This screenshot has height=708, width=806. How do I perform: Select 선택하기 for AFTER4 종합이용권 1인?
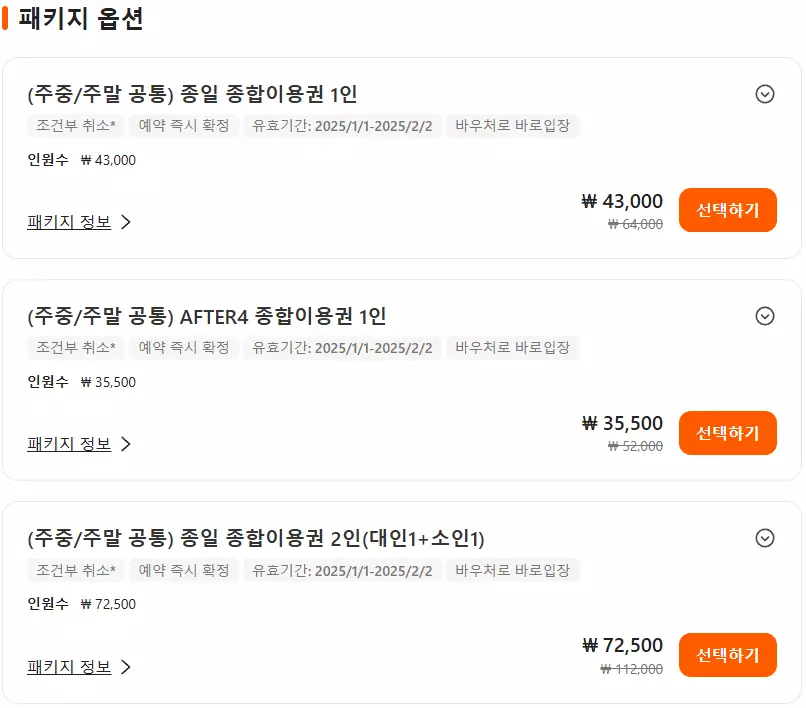(728, 432)
